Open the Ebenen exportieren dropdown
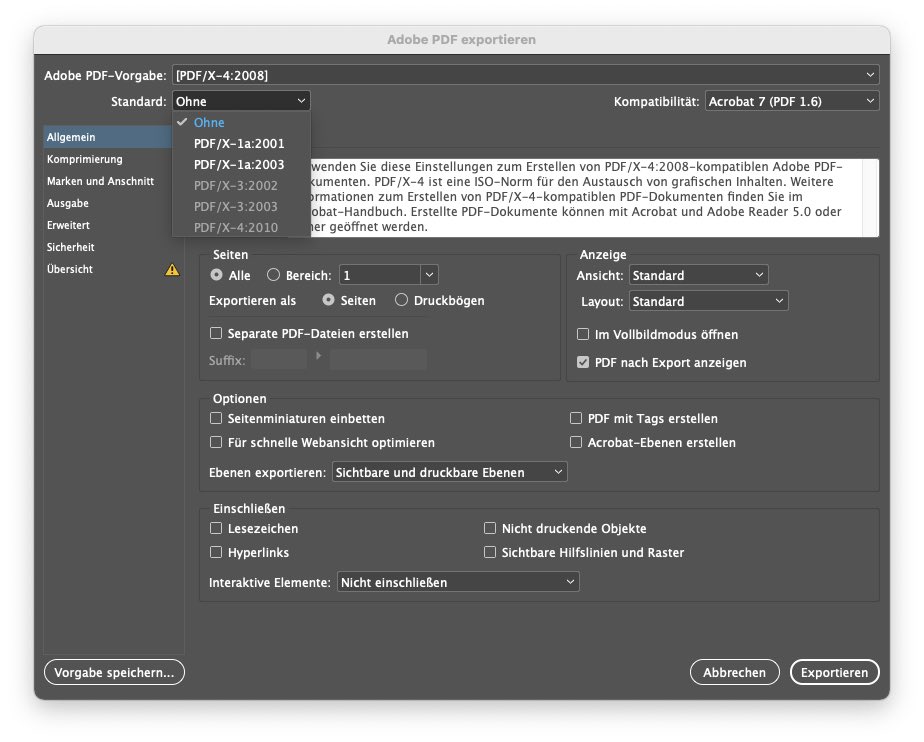 coord(449,470)
